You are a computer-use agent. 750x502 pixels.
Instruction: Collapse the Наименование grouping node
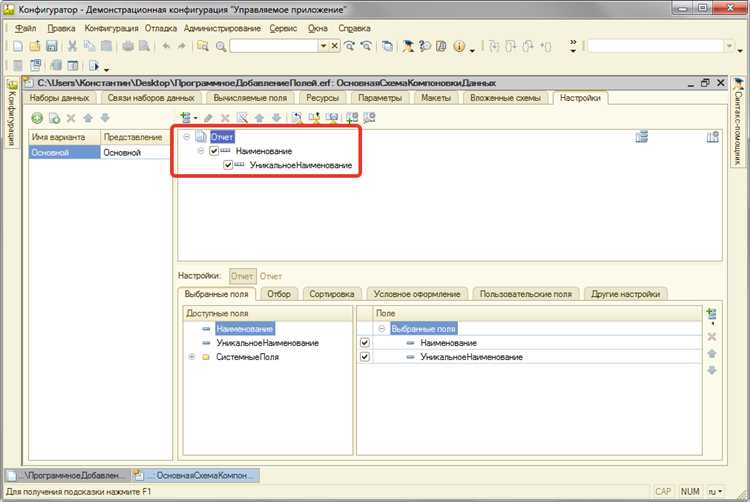coord(201,151)
